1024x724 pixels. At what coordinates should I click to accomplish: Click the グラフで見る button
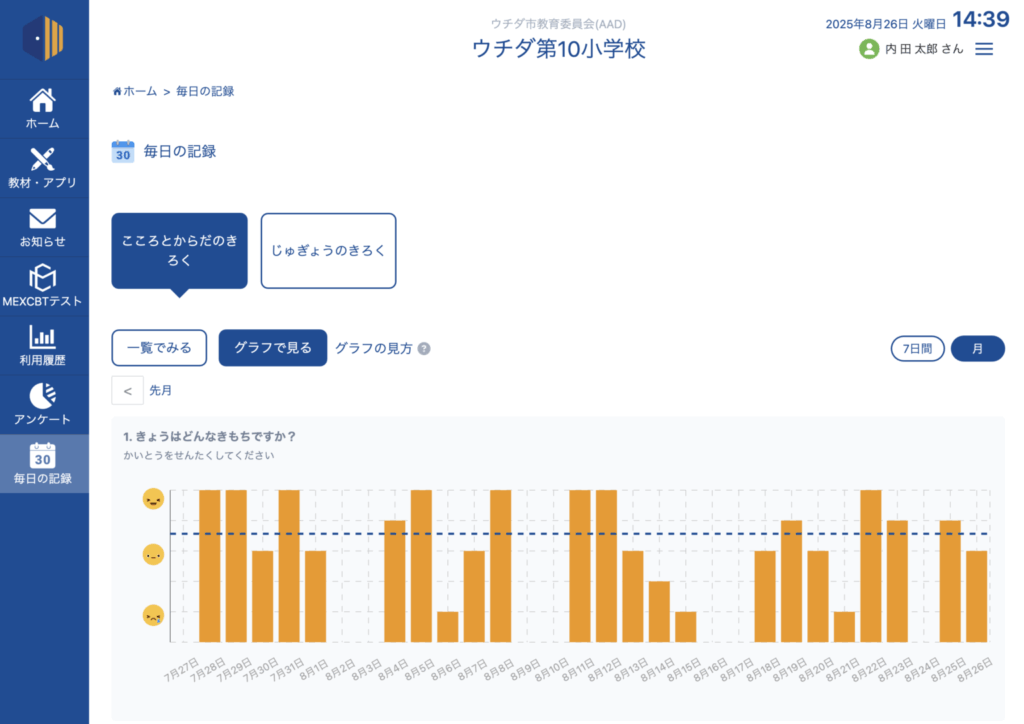click(272, 348)
